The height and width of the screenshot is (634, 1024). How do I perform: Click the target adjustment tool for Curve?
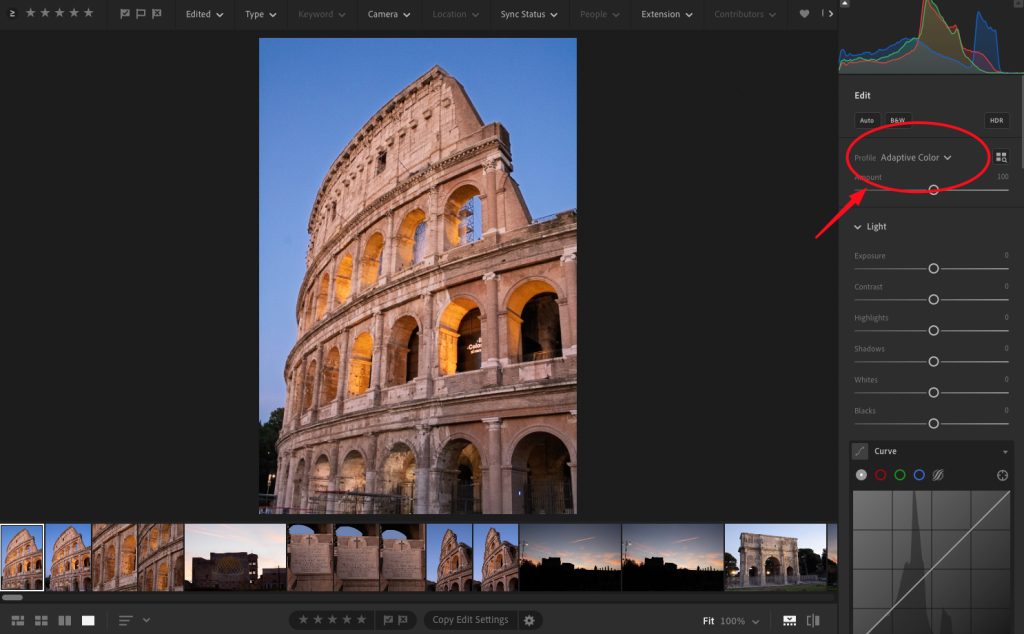click(x=1003, y=475)
